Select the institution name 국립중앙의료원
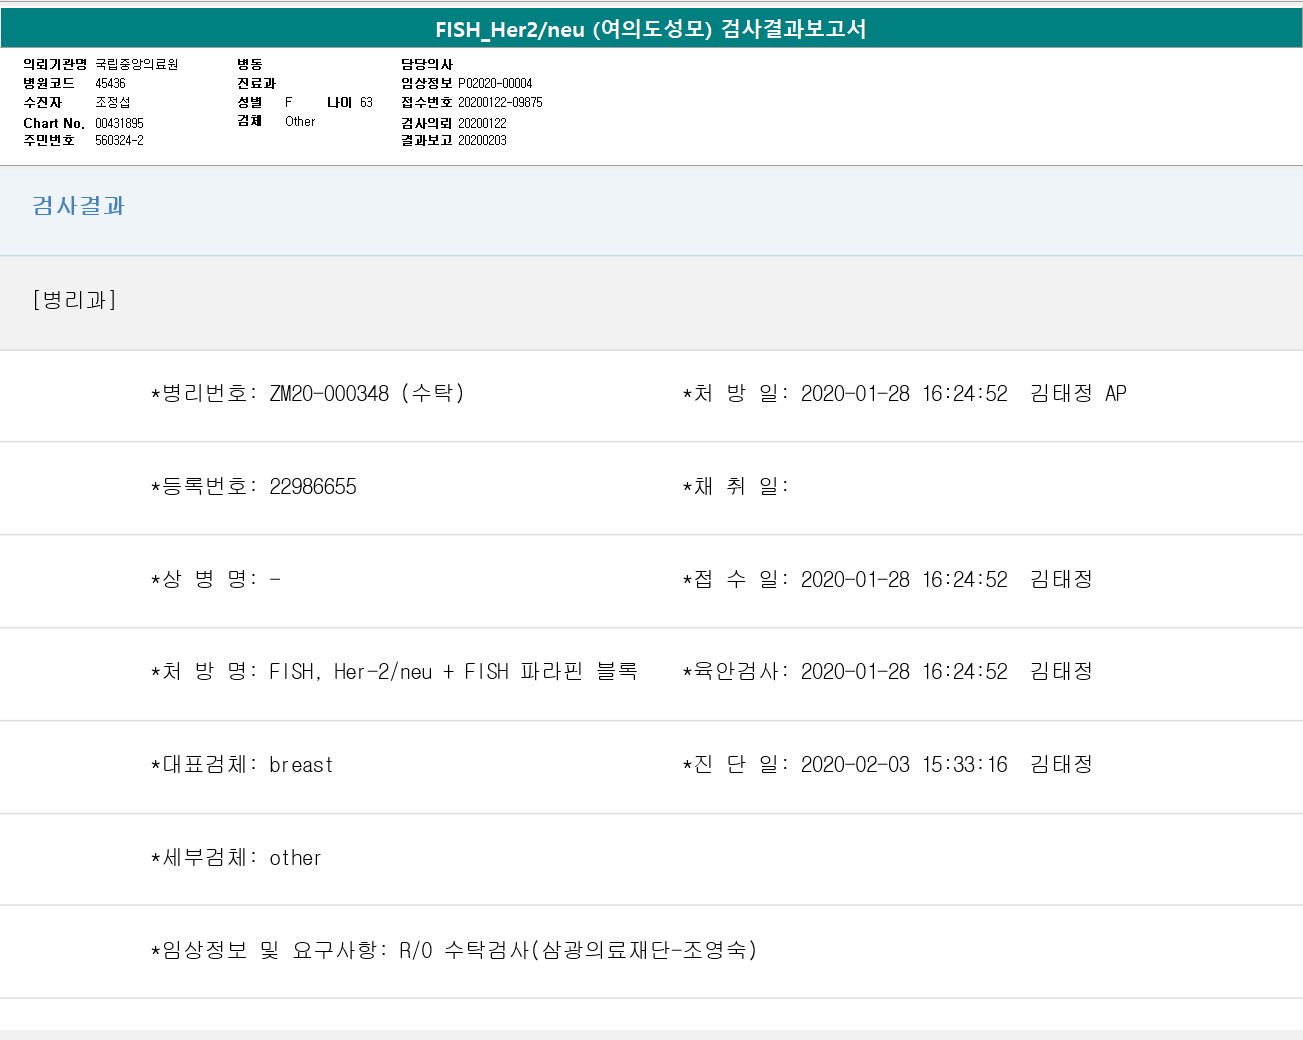This screenshot has height=1040, width=1303. (136, 64)
